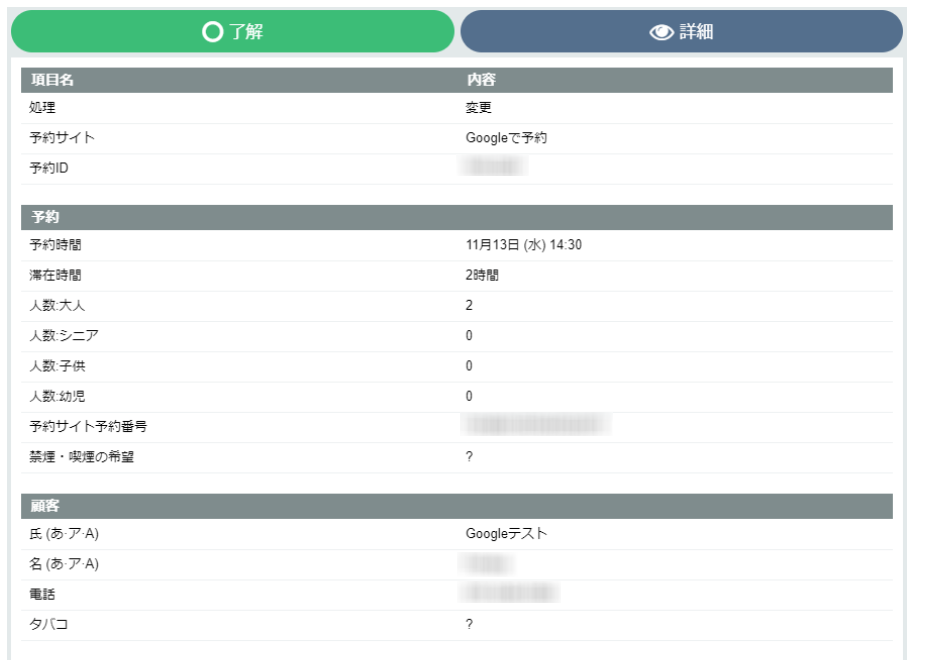Click the 名 (あ·ア·A) row label
The image size is (927, 660).
tap(64, 564)
